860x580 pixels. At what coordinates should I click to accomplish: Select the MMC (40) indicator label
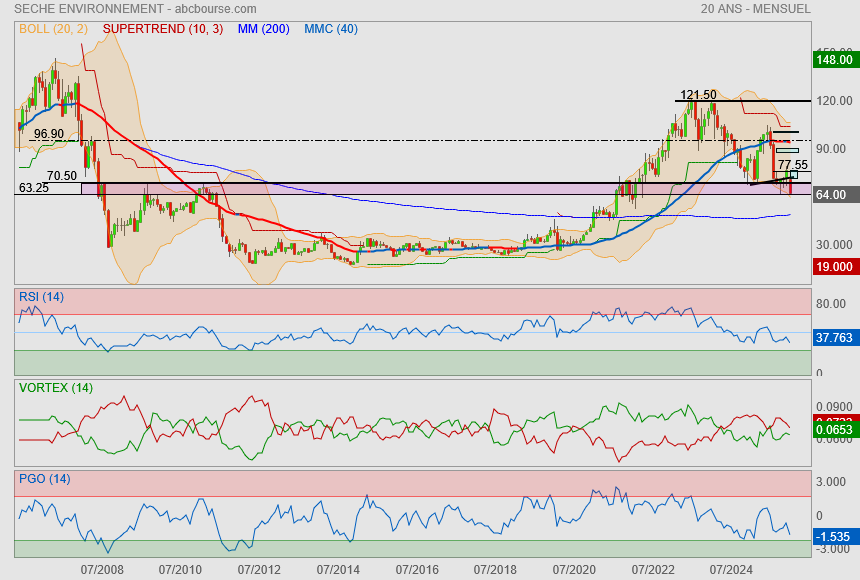331,29
